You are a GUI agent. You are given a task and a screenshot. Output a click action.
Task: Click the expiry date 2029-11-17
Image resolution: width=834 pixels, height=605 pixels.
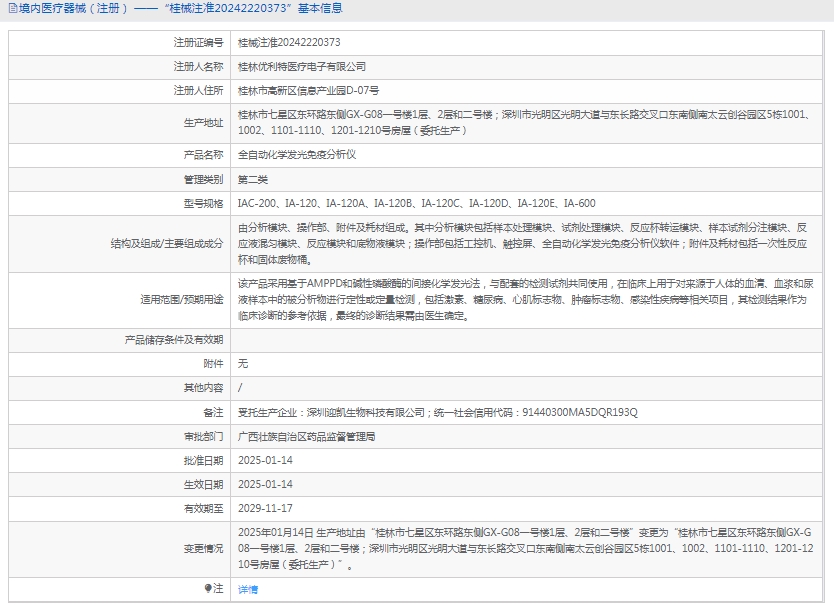pos(265,508)
